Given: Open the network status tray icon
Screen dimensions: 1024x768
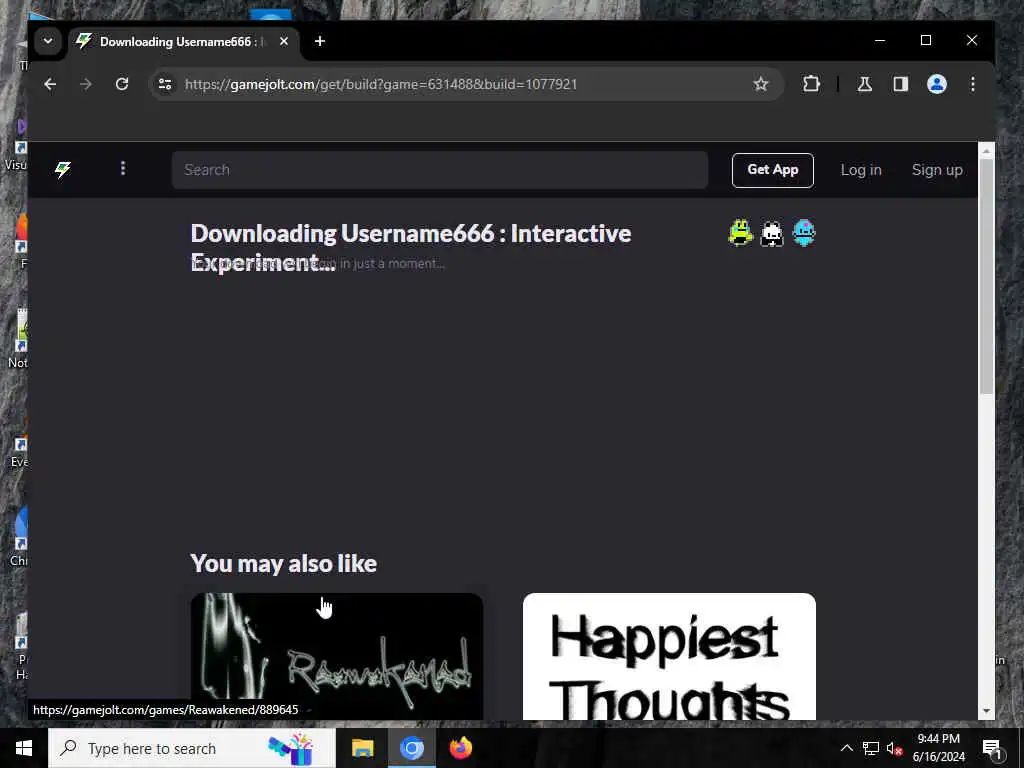Looking at the screenshot, I should (x=871, y=748).
